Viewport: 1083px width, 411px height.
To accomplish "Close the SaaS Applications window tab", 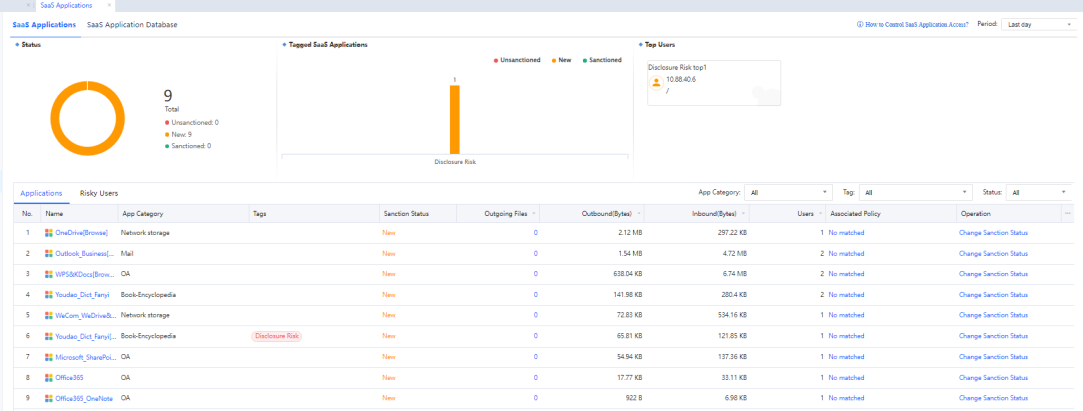I will 109,5.
